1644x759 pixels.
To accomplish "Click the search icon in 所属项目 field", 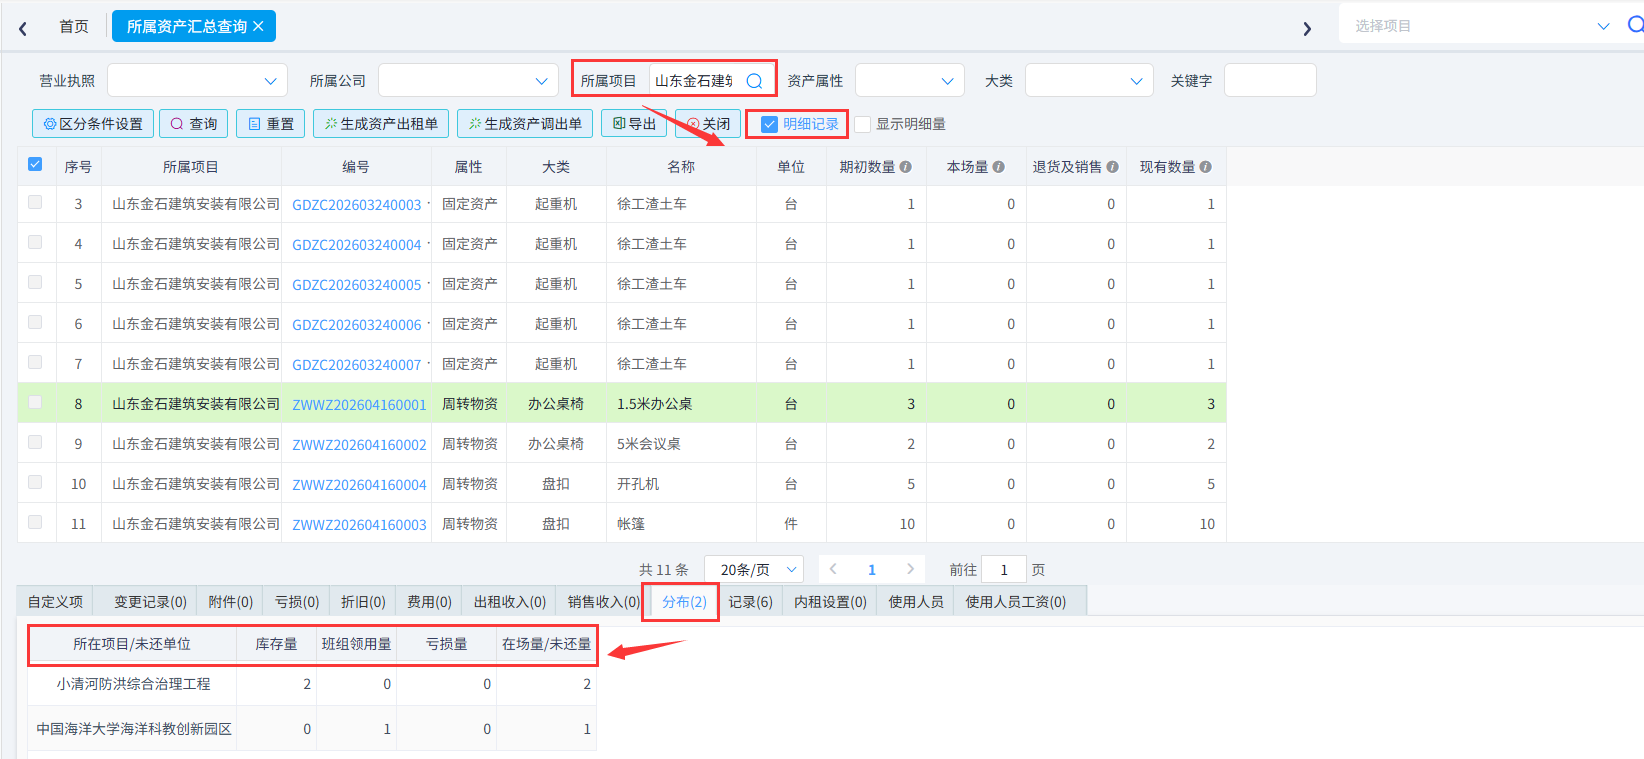I will [755, 81].
